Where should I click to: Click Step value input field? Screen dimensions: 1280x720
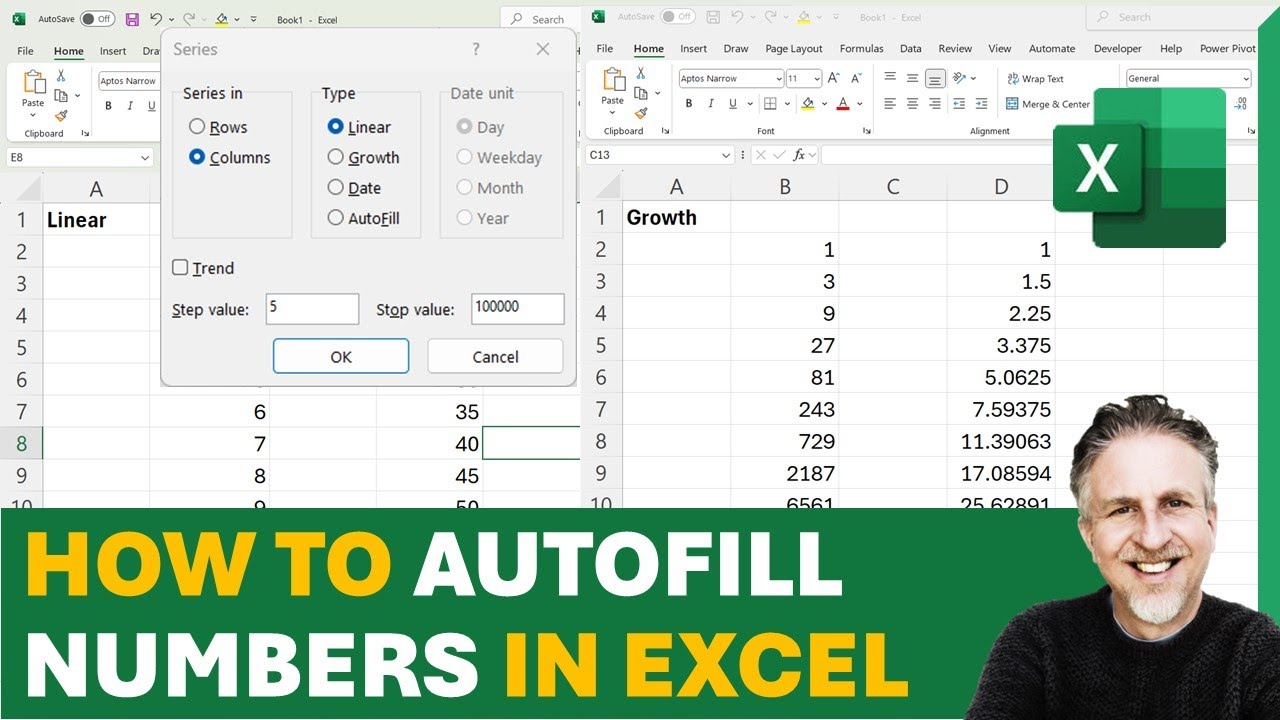312,309
